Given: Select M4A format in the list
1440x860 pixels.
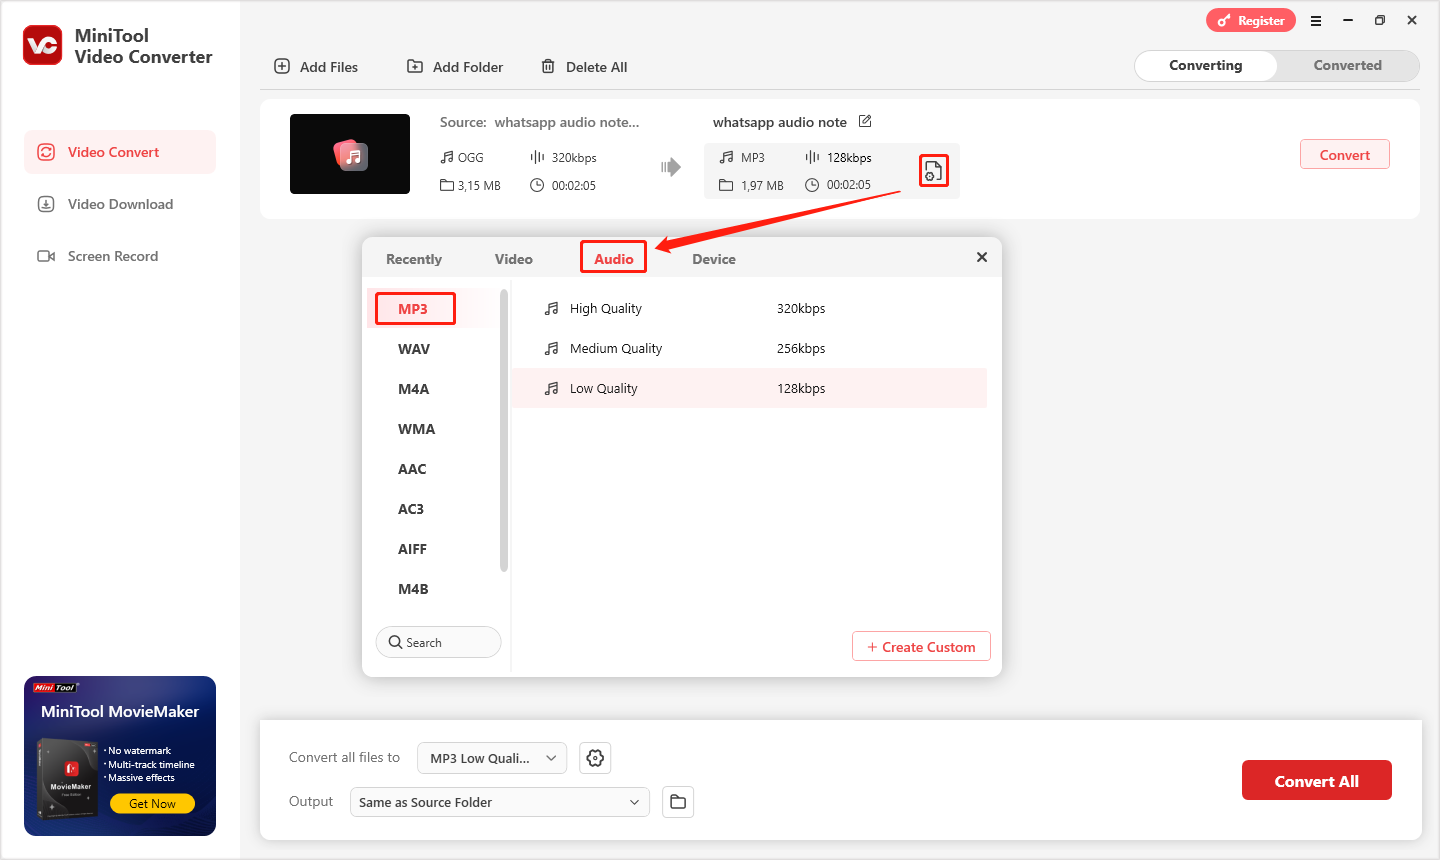Looking at the screenshot, I should tap(414, 389).
